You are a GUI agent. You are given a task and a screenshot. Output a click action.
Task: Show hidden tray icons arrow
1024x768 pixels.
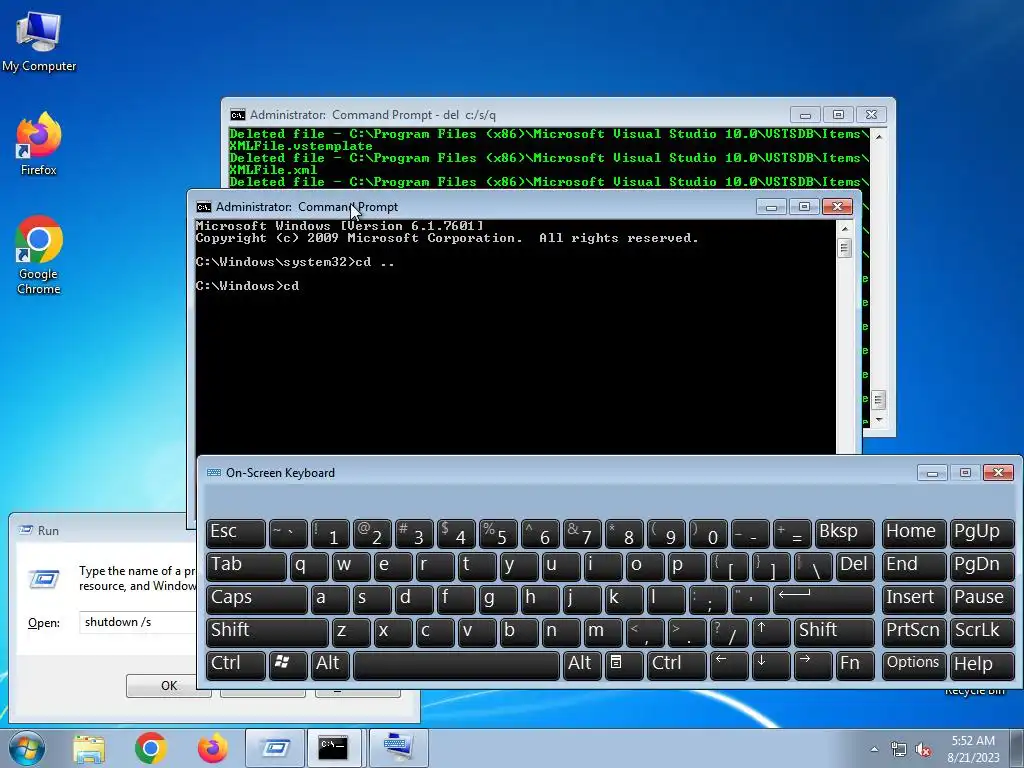point(874,749)
